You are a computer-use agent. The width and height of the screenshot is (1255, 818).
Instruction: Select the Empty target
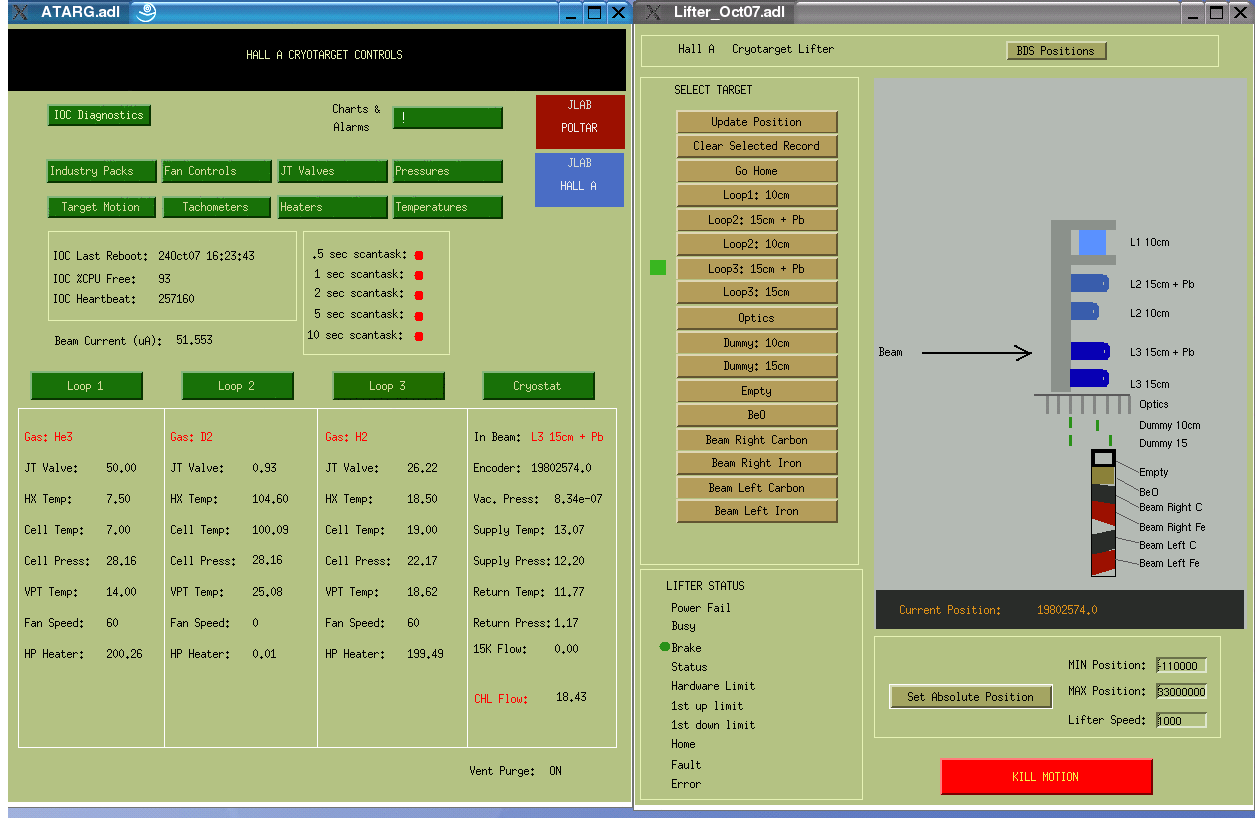tap(757, 391)
